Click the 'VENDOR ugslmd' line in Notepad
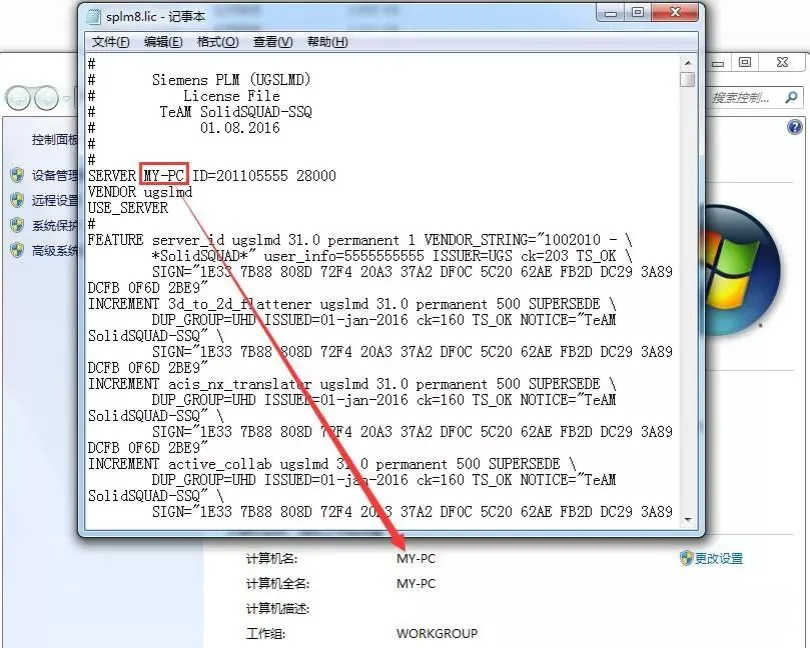 pos(140,192)
